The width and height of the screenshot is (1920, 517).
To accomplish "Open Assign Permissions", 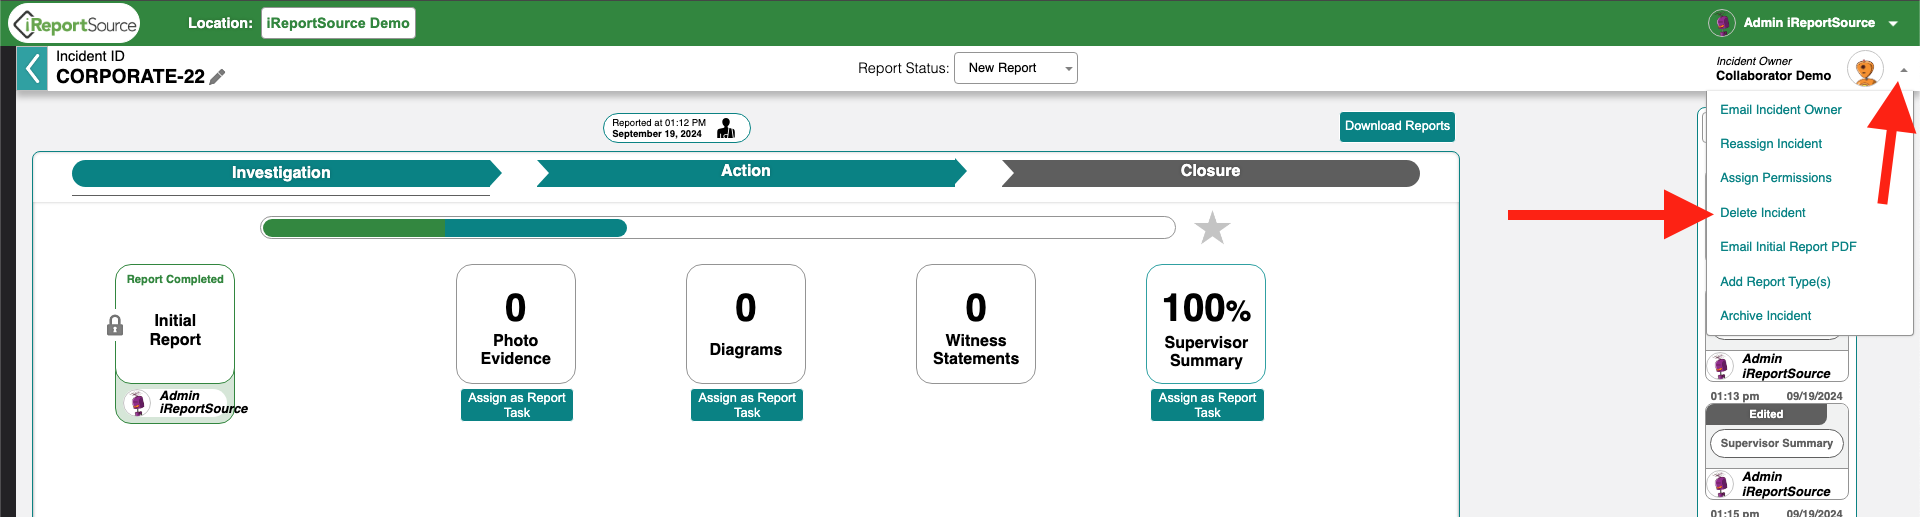I will (x=1776, y=178).
